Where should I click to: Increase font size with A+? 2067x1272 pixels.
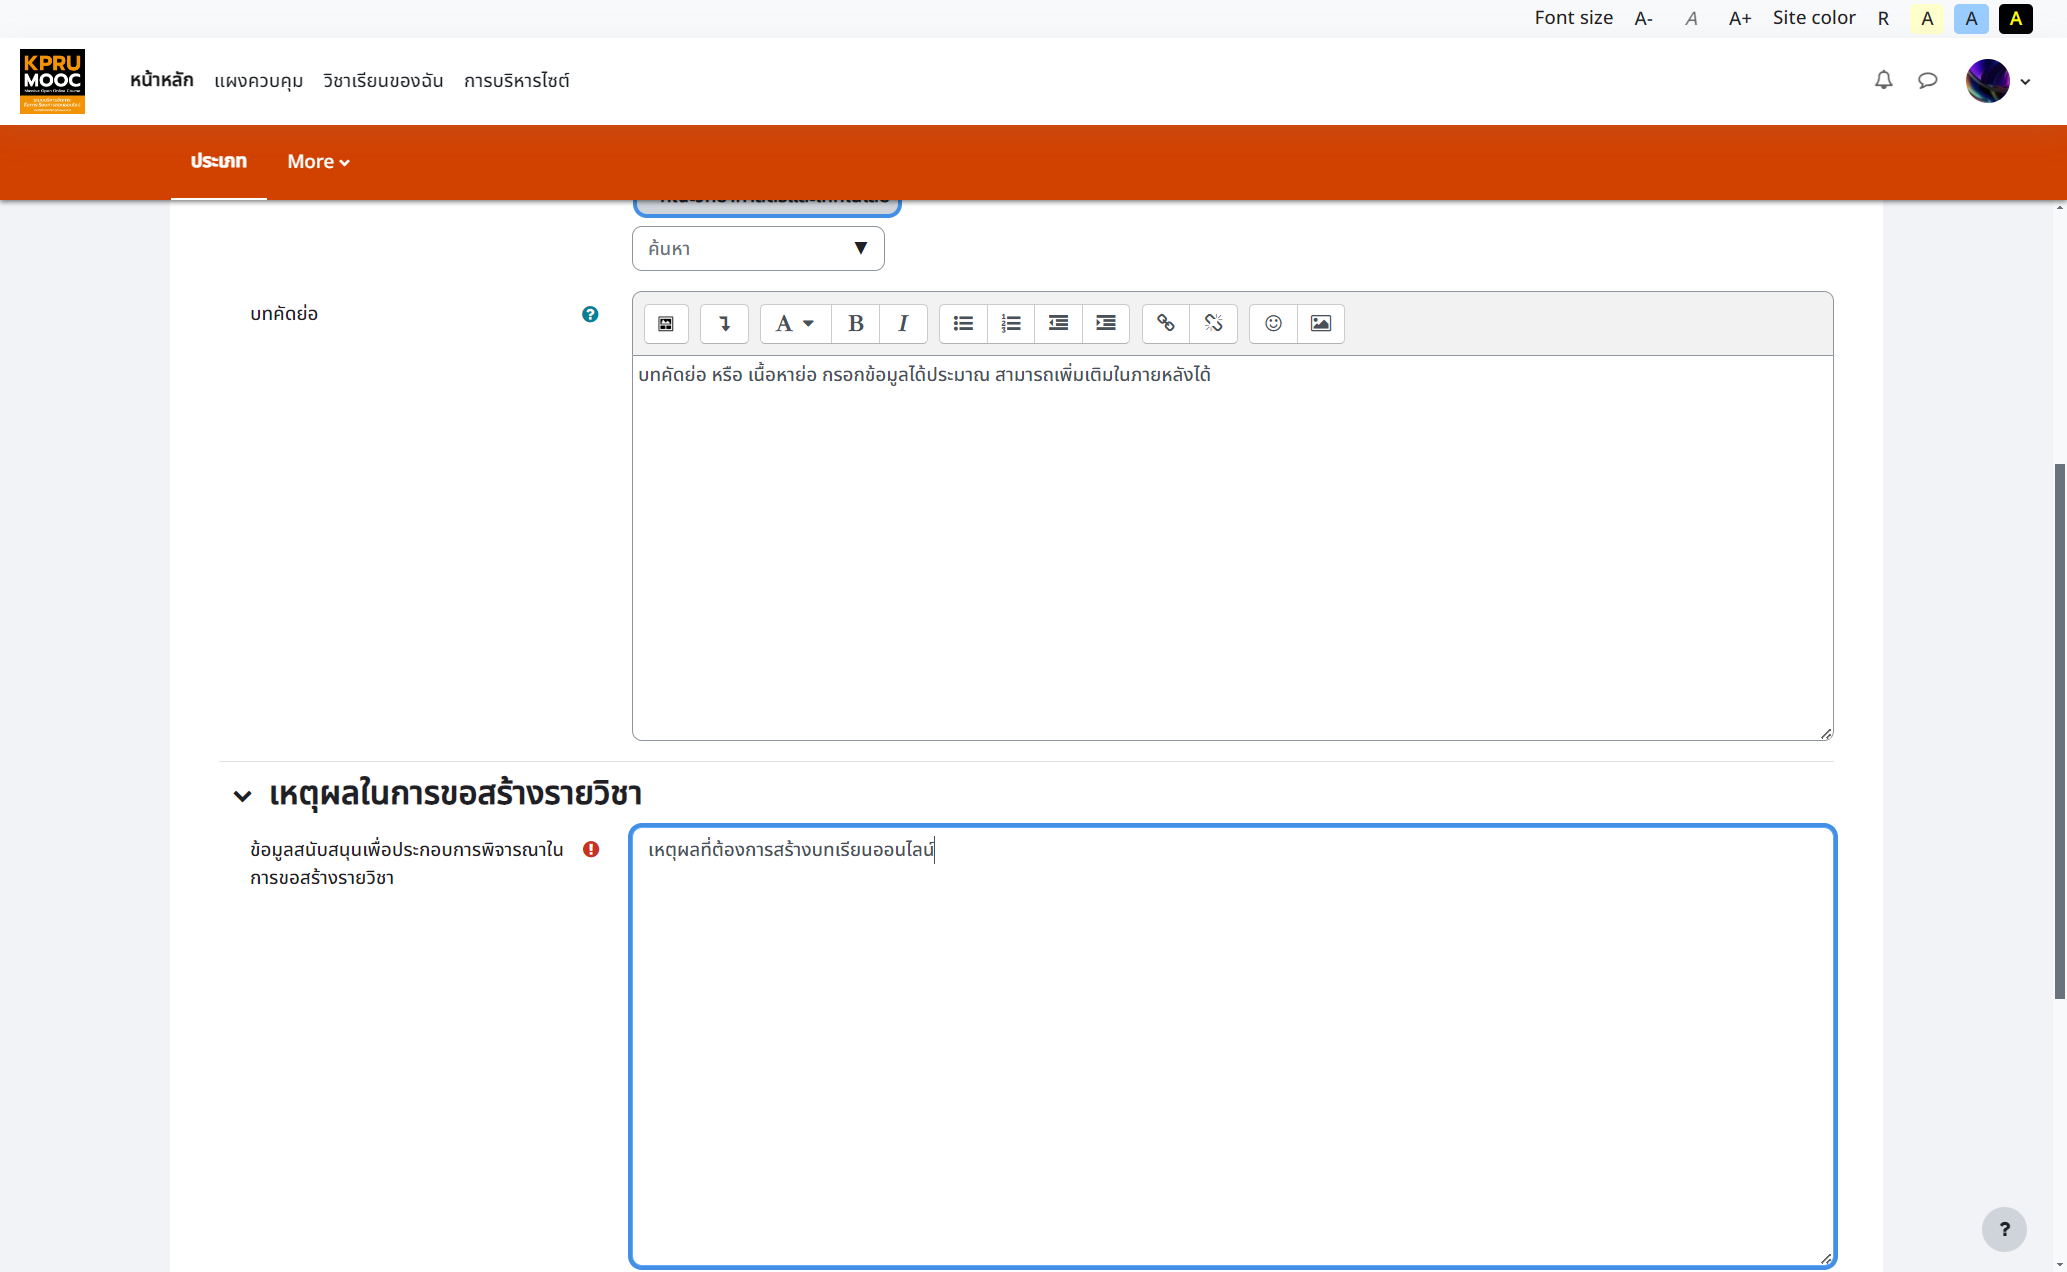coord(1740,18)
